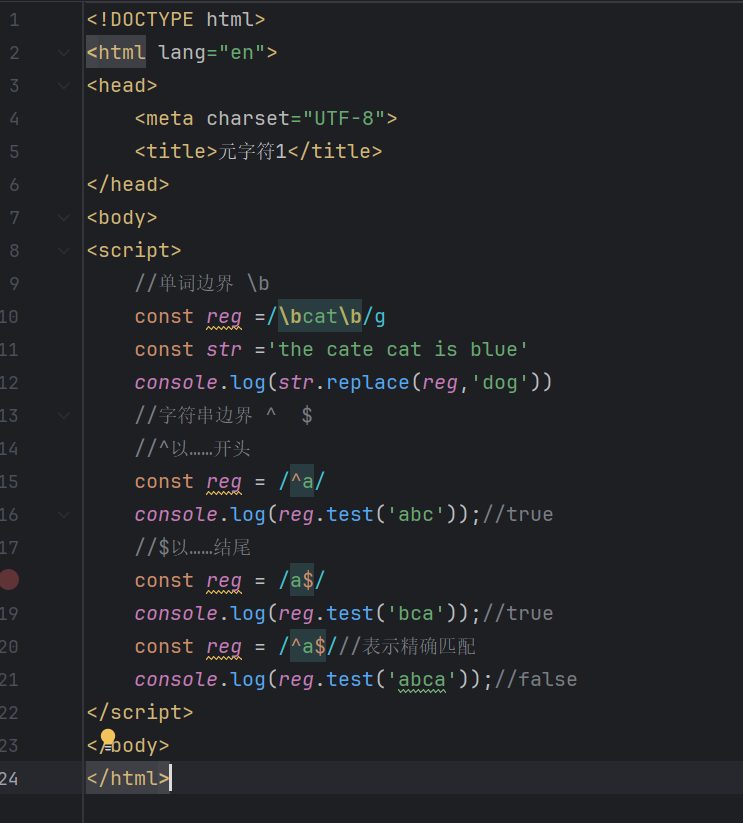Collapse the body tag fold on line 7

point(63,217)
